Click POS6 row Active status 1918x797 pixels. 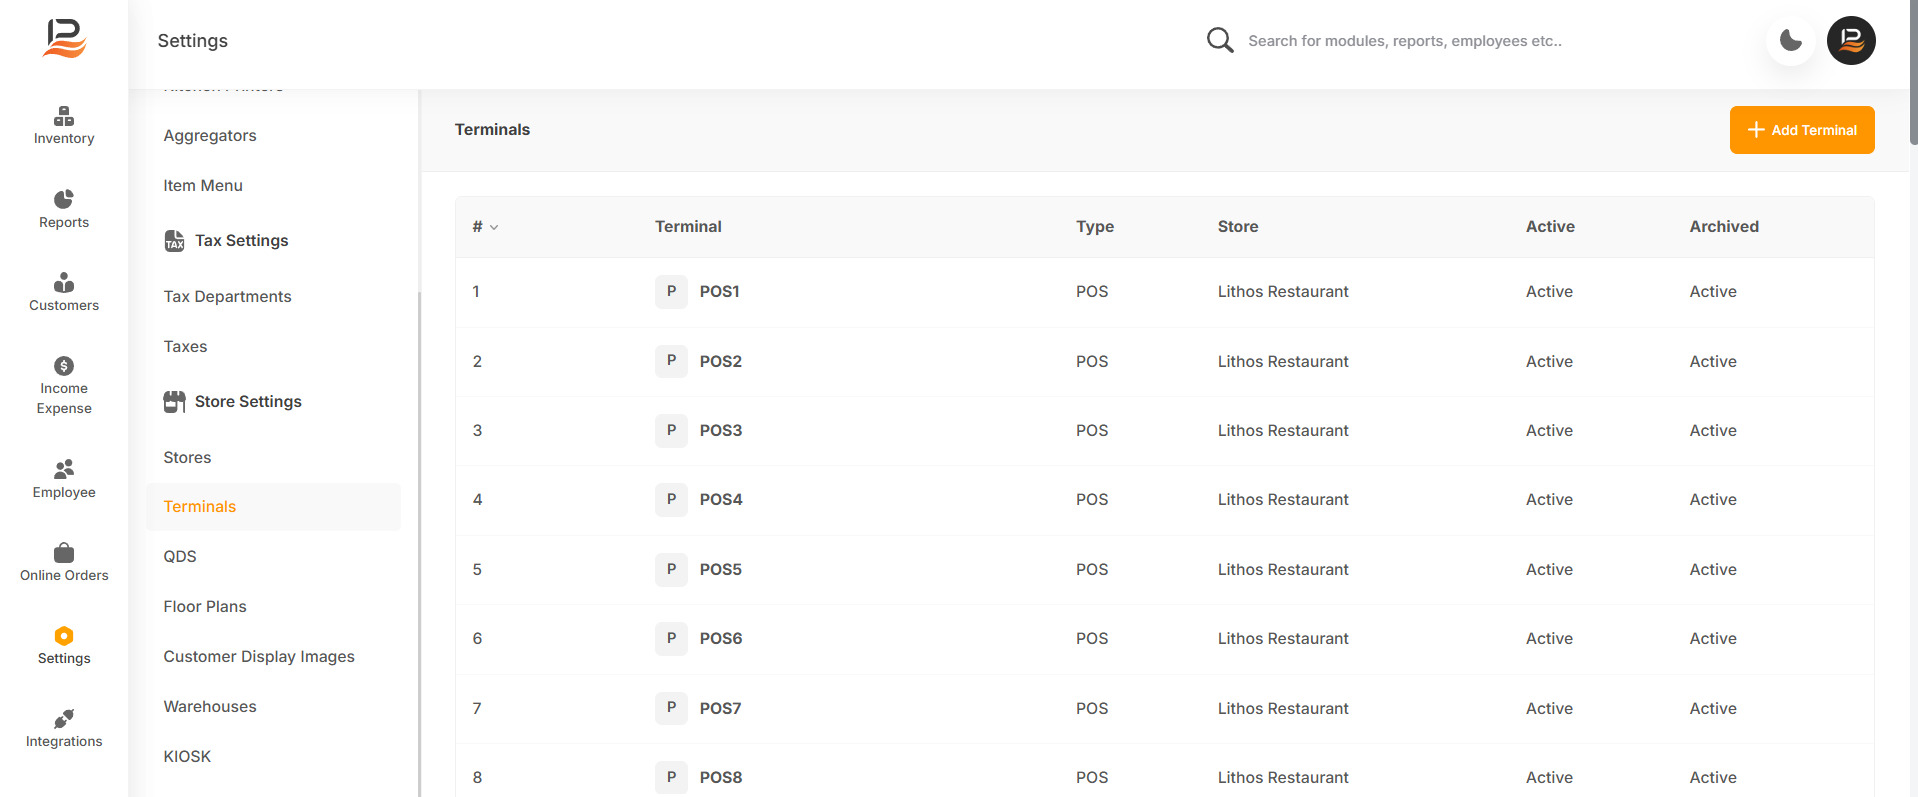click(x=1549, y=639)
